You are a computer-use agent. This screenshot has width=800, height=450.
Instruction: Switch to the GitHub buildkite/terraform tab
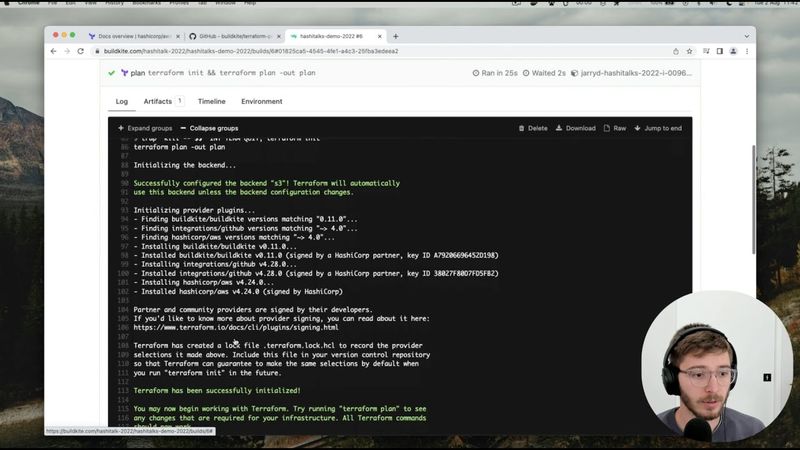[x=235, y=36]
